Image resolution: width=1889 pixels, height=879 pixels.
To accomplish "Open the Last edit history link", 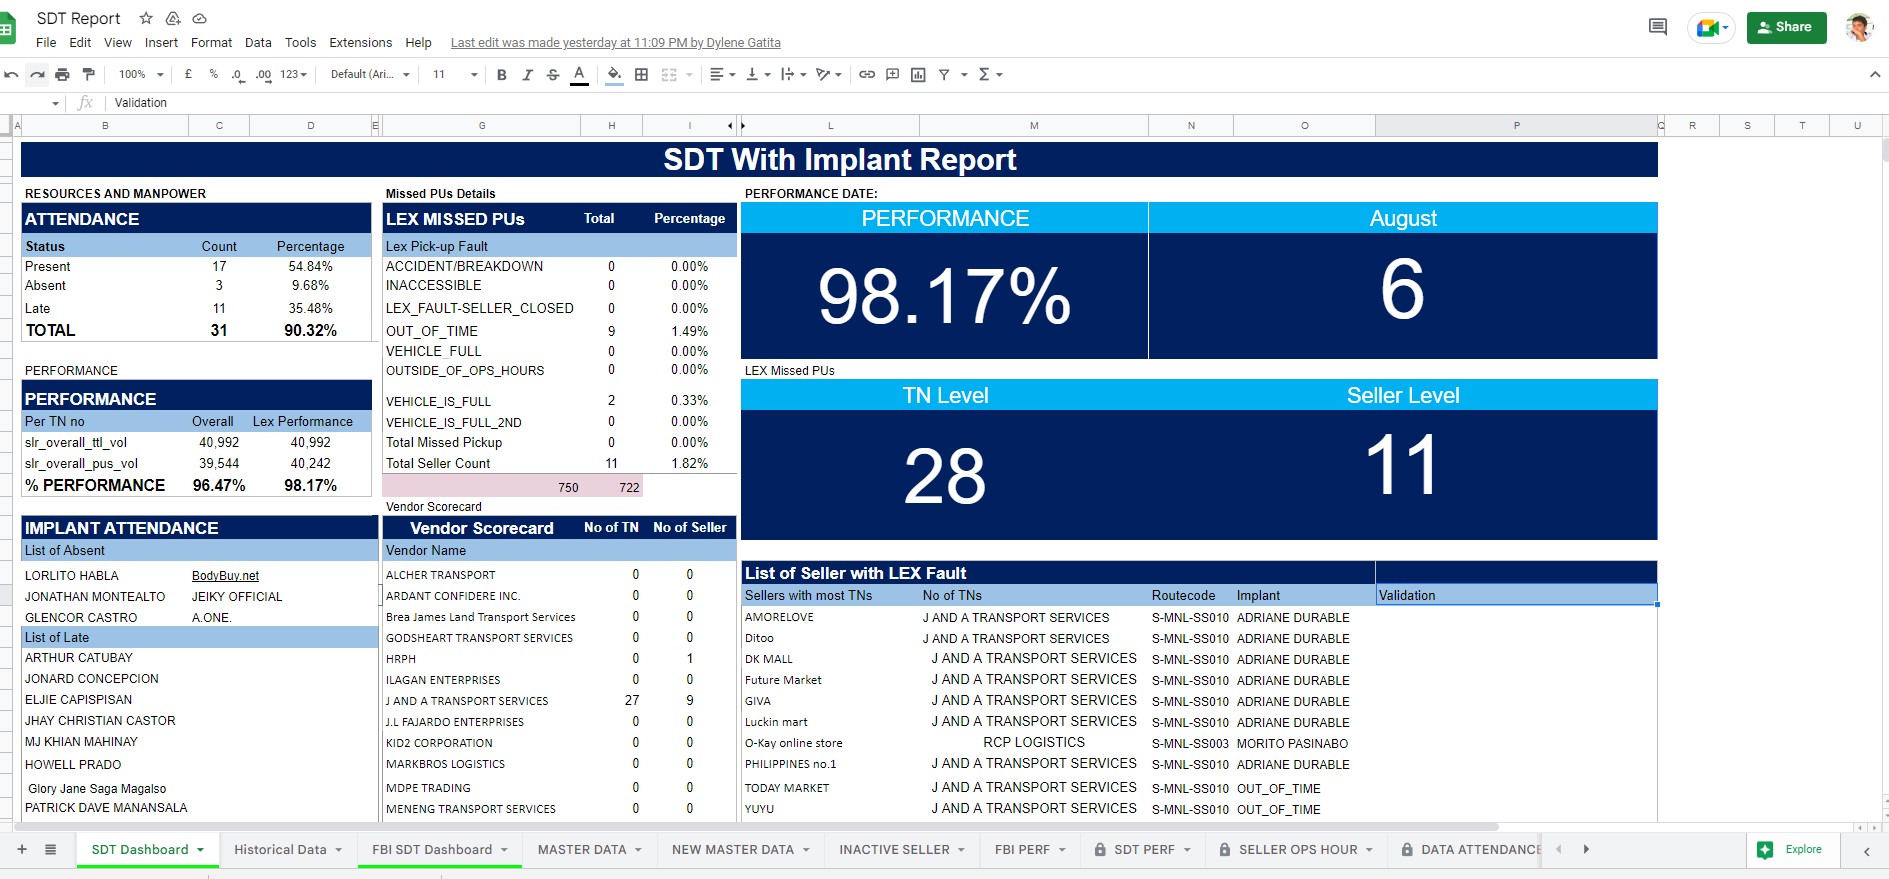I will [615, 42].
